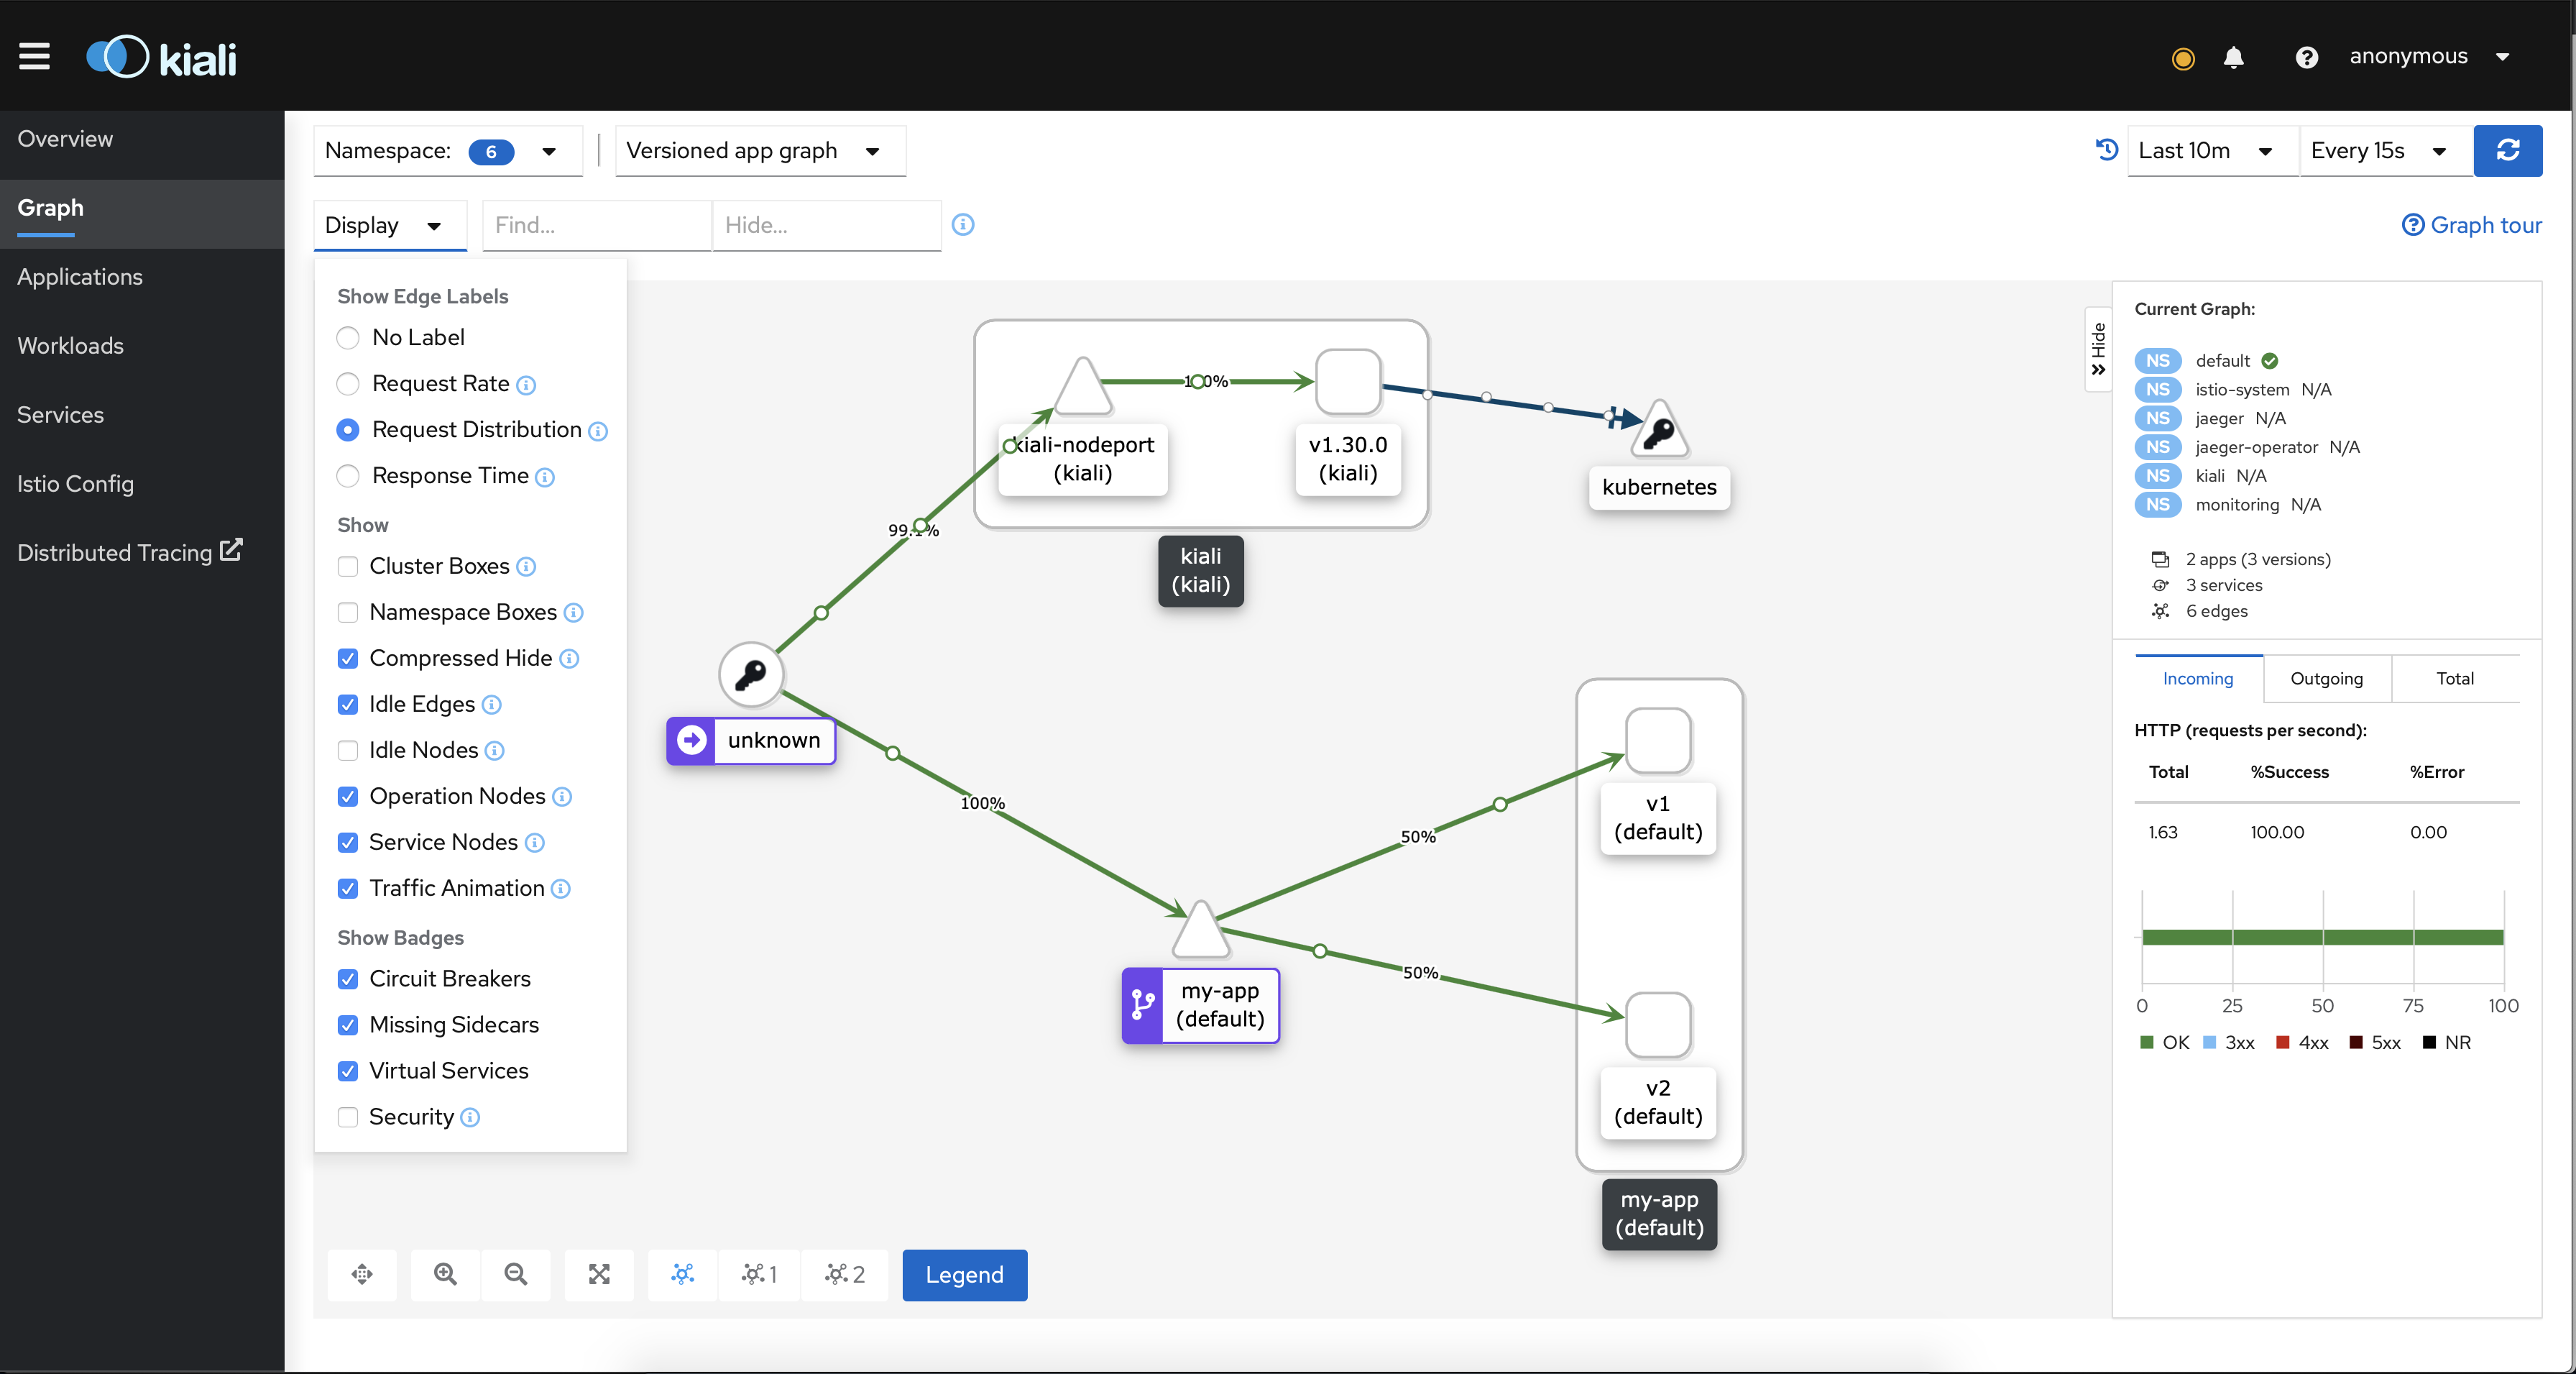Image resolution: width=2576 pixels, height=1374 pixels.
Task: Expand the Versioned app graph dropdown
Action: tap(759, 151)
